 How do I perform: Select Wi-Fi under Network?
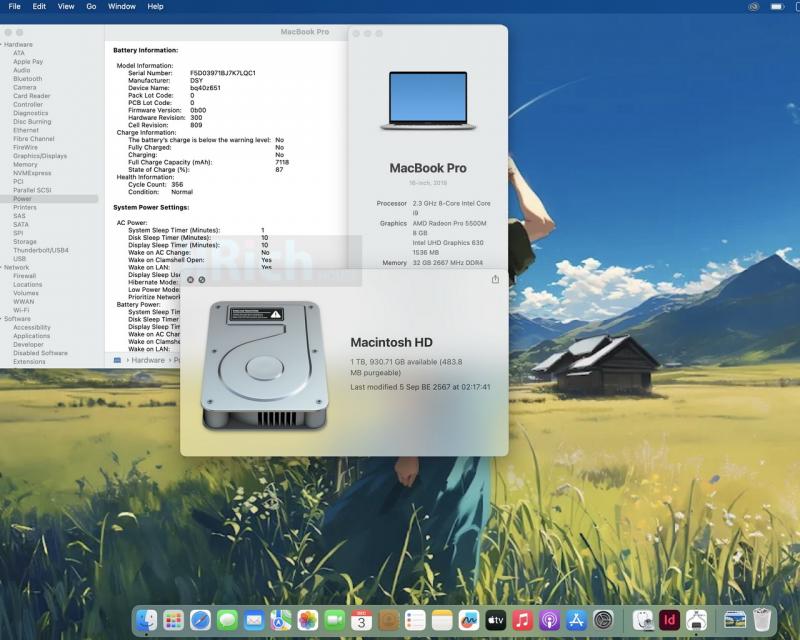[21, 310]
